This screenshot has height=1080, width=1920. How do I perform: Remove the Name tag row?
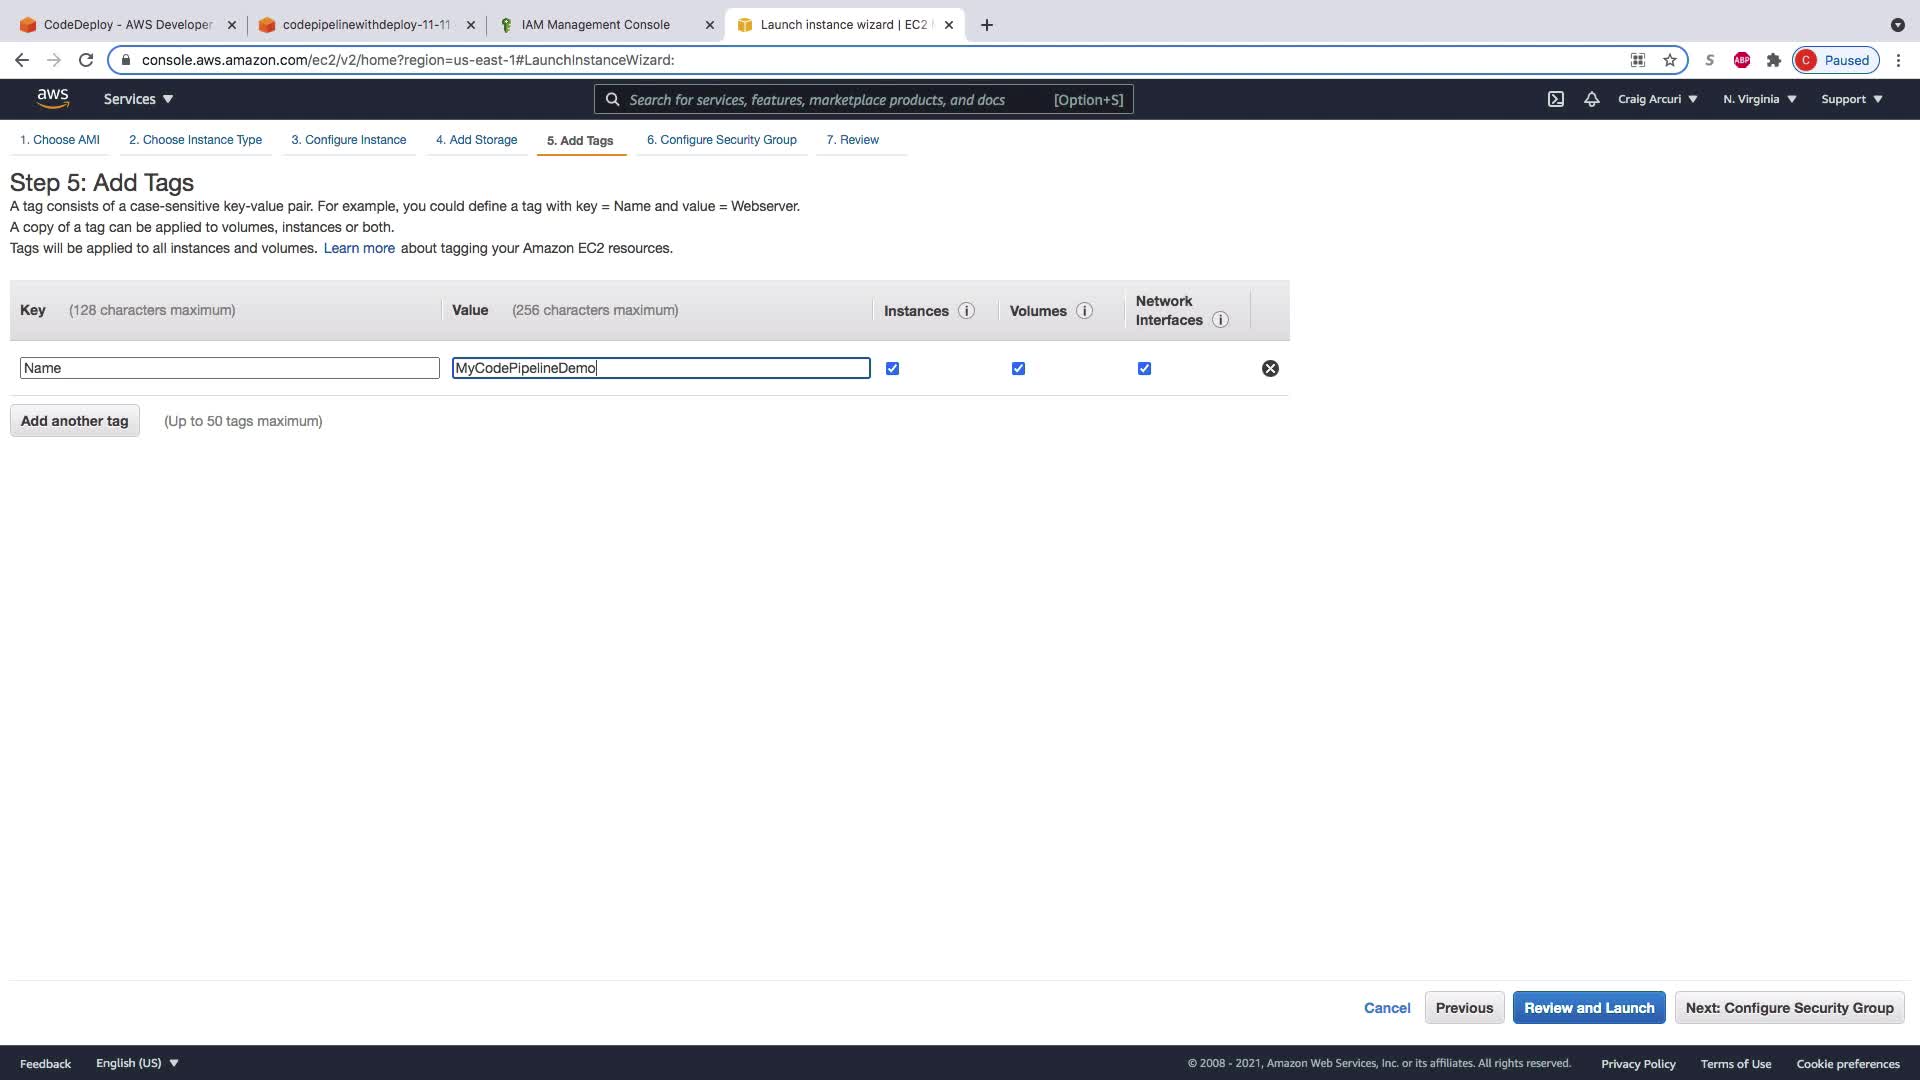[x=1270, y=368]
